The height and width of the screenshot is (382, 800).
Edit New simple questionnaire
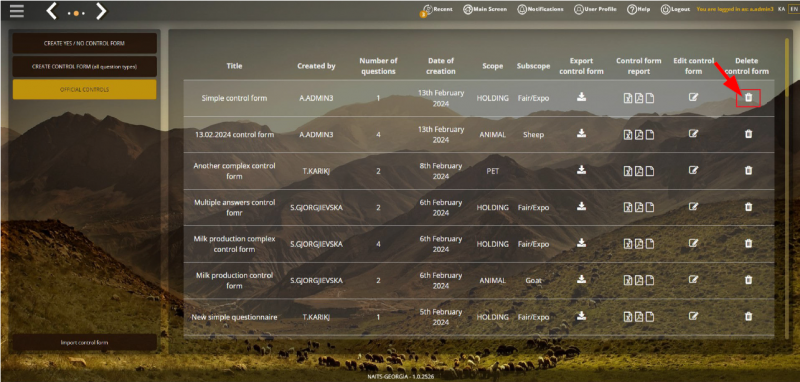(693, 316)
